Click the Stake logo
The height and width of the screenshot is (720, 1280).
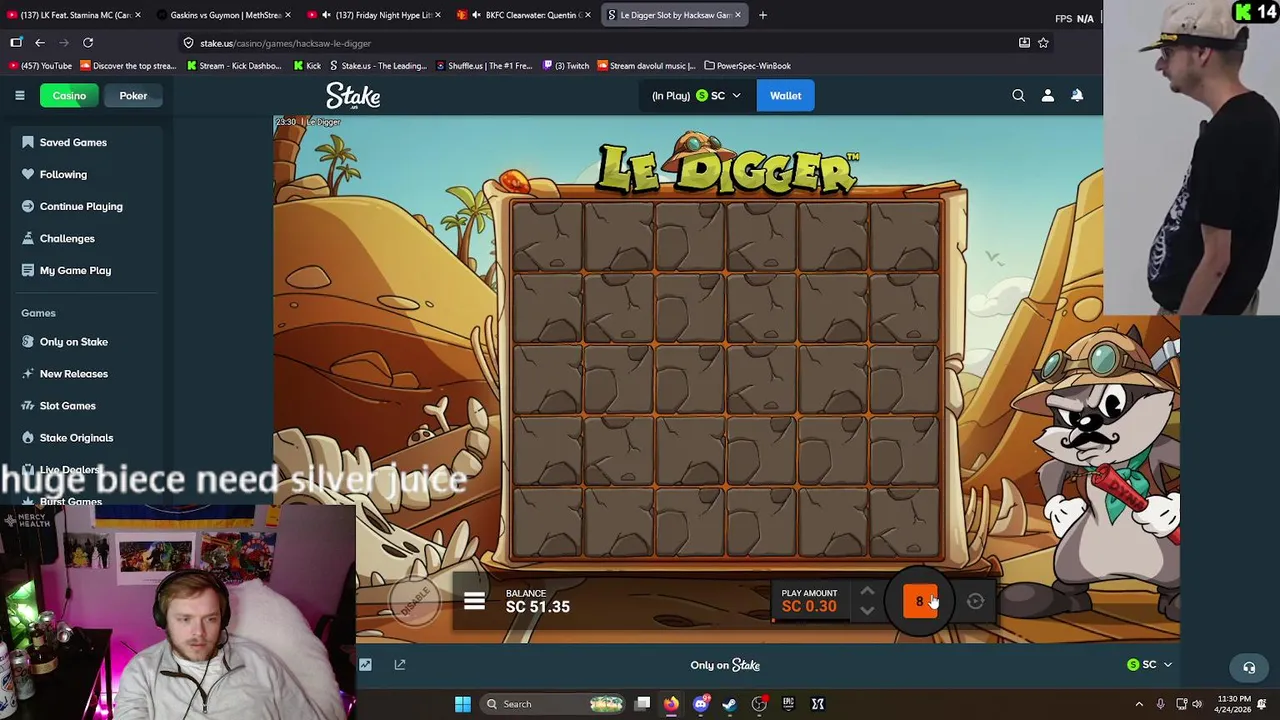pos(353,95)
